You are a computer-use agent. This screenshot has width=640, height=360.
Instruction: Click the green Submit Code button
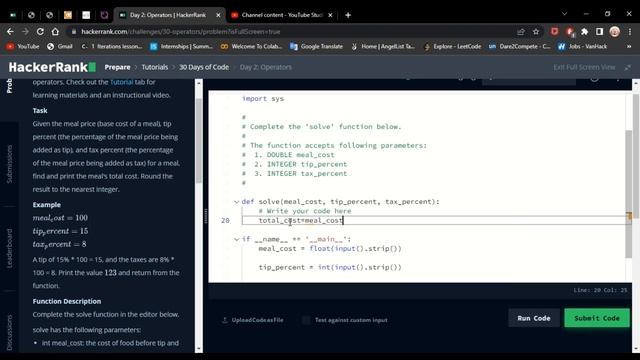click(597, 318)
